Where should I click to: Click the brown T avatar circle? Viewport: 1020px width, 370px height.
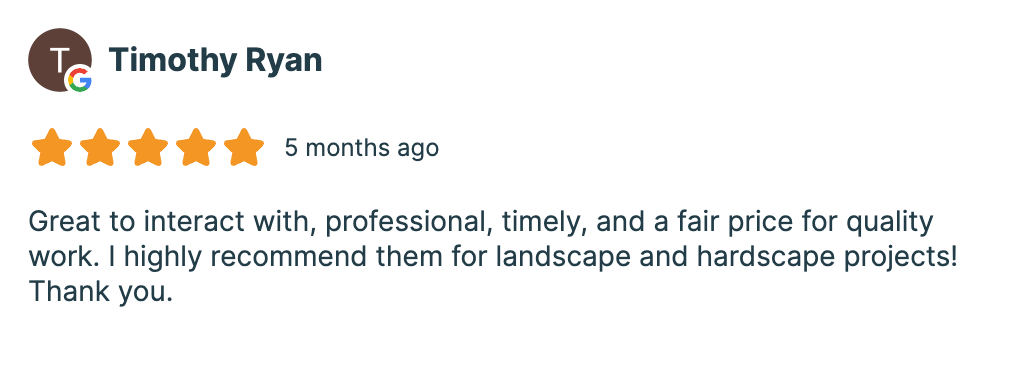coord(60,60)
